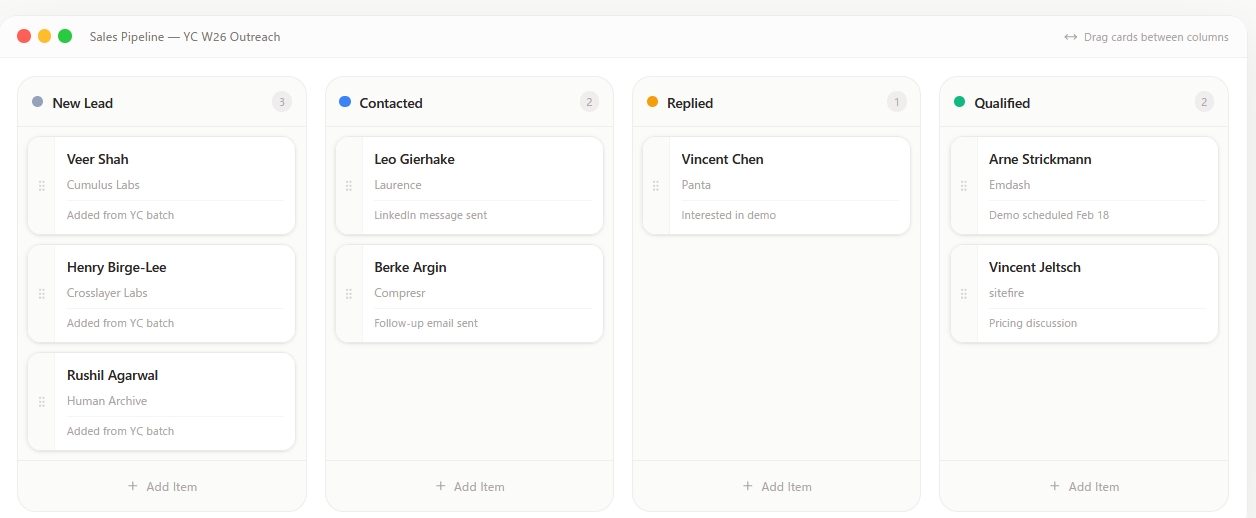
Task: Open the Vincent Chen lead card name
Action: click(722, 159)
